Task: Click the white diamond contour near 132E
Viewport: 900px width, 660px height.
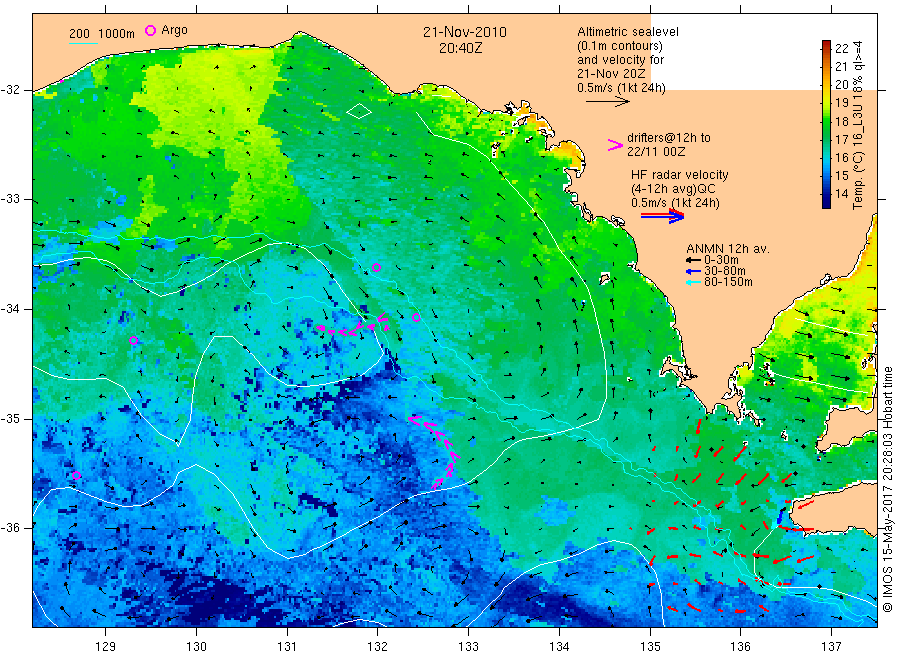Action: click(359, 111)
